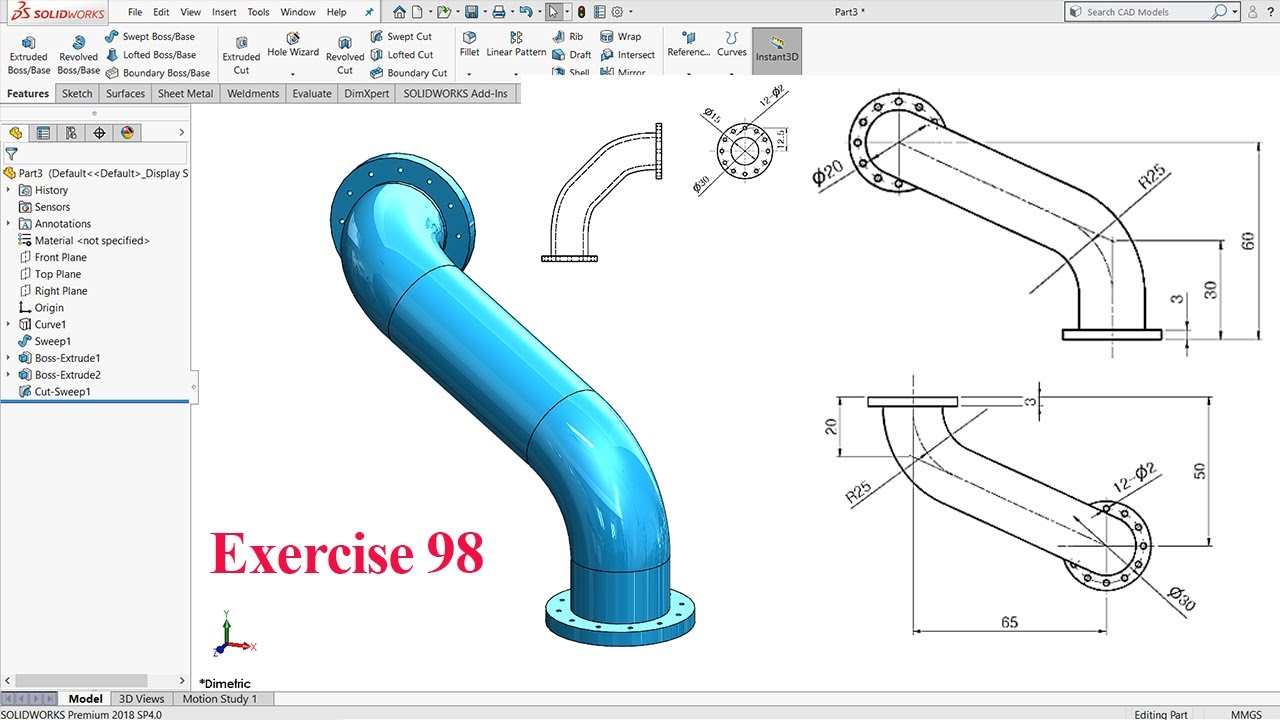Expand more manager tabs chevron
Screen dimensions: 1280x720
(x=181, y=133)
